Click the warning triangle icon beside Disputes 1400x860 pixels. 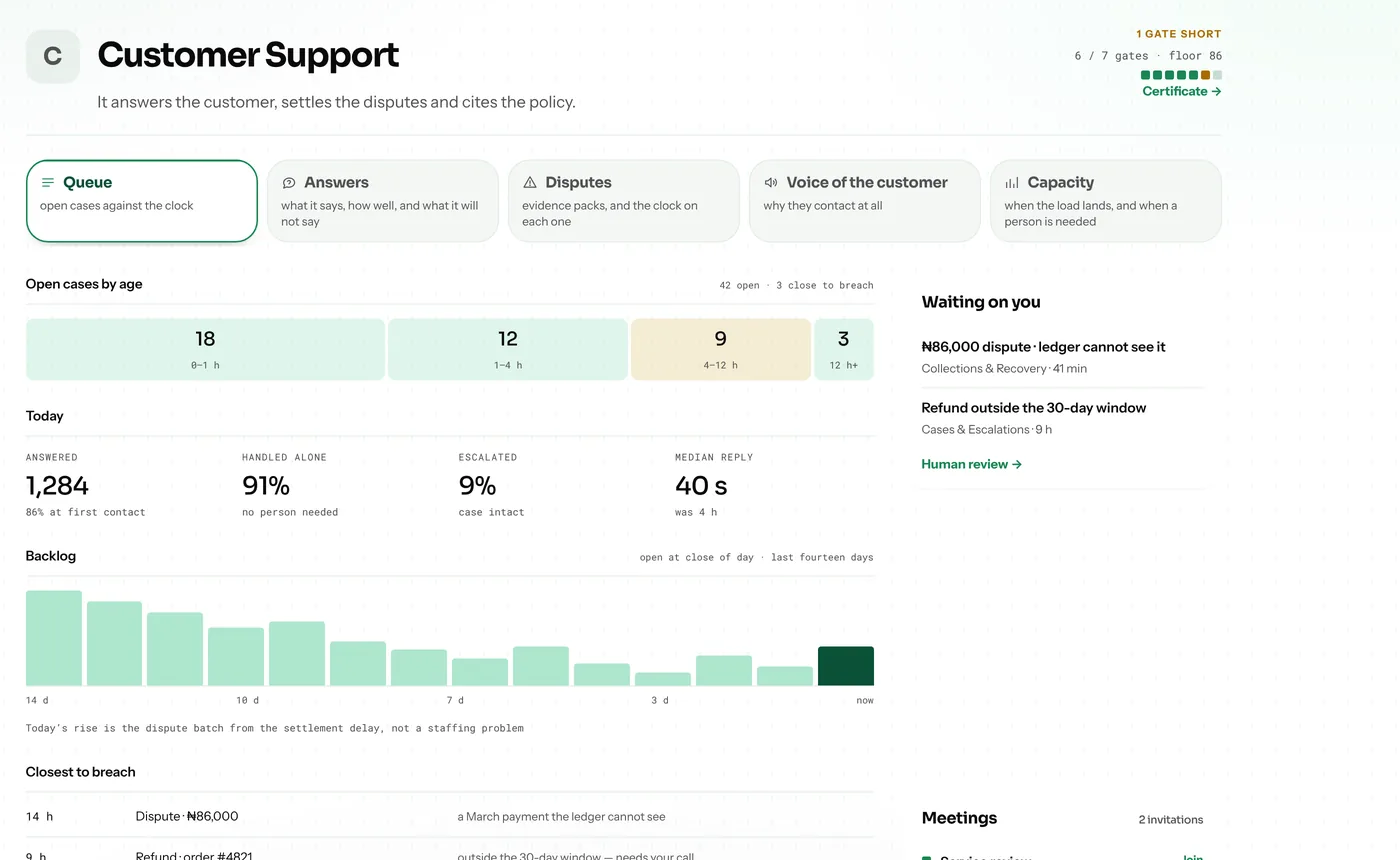pyautogui.click(x=530, y=183)
